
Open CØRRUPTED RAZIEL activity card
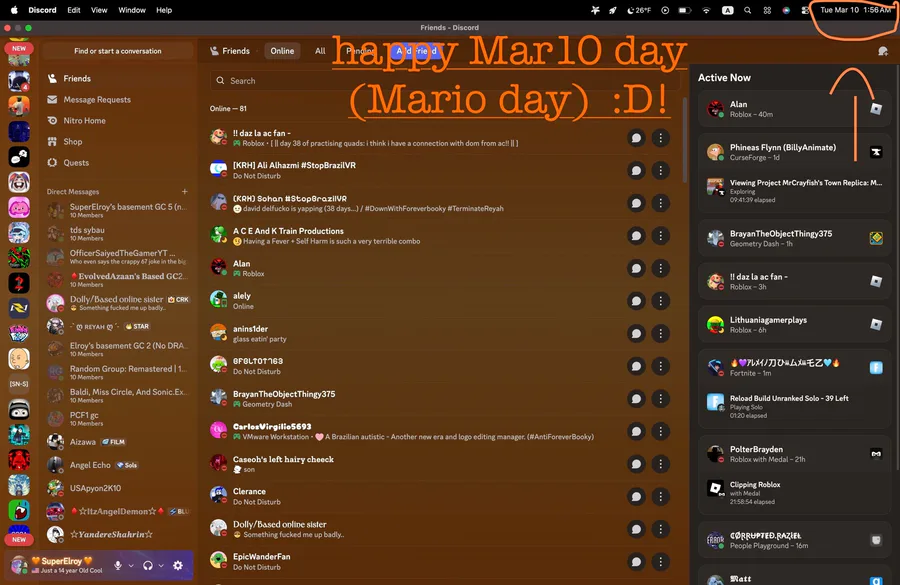coord(794,540)
